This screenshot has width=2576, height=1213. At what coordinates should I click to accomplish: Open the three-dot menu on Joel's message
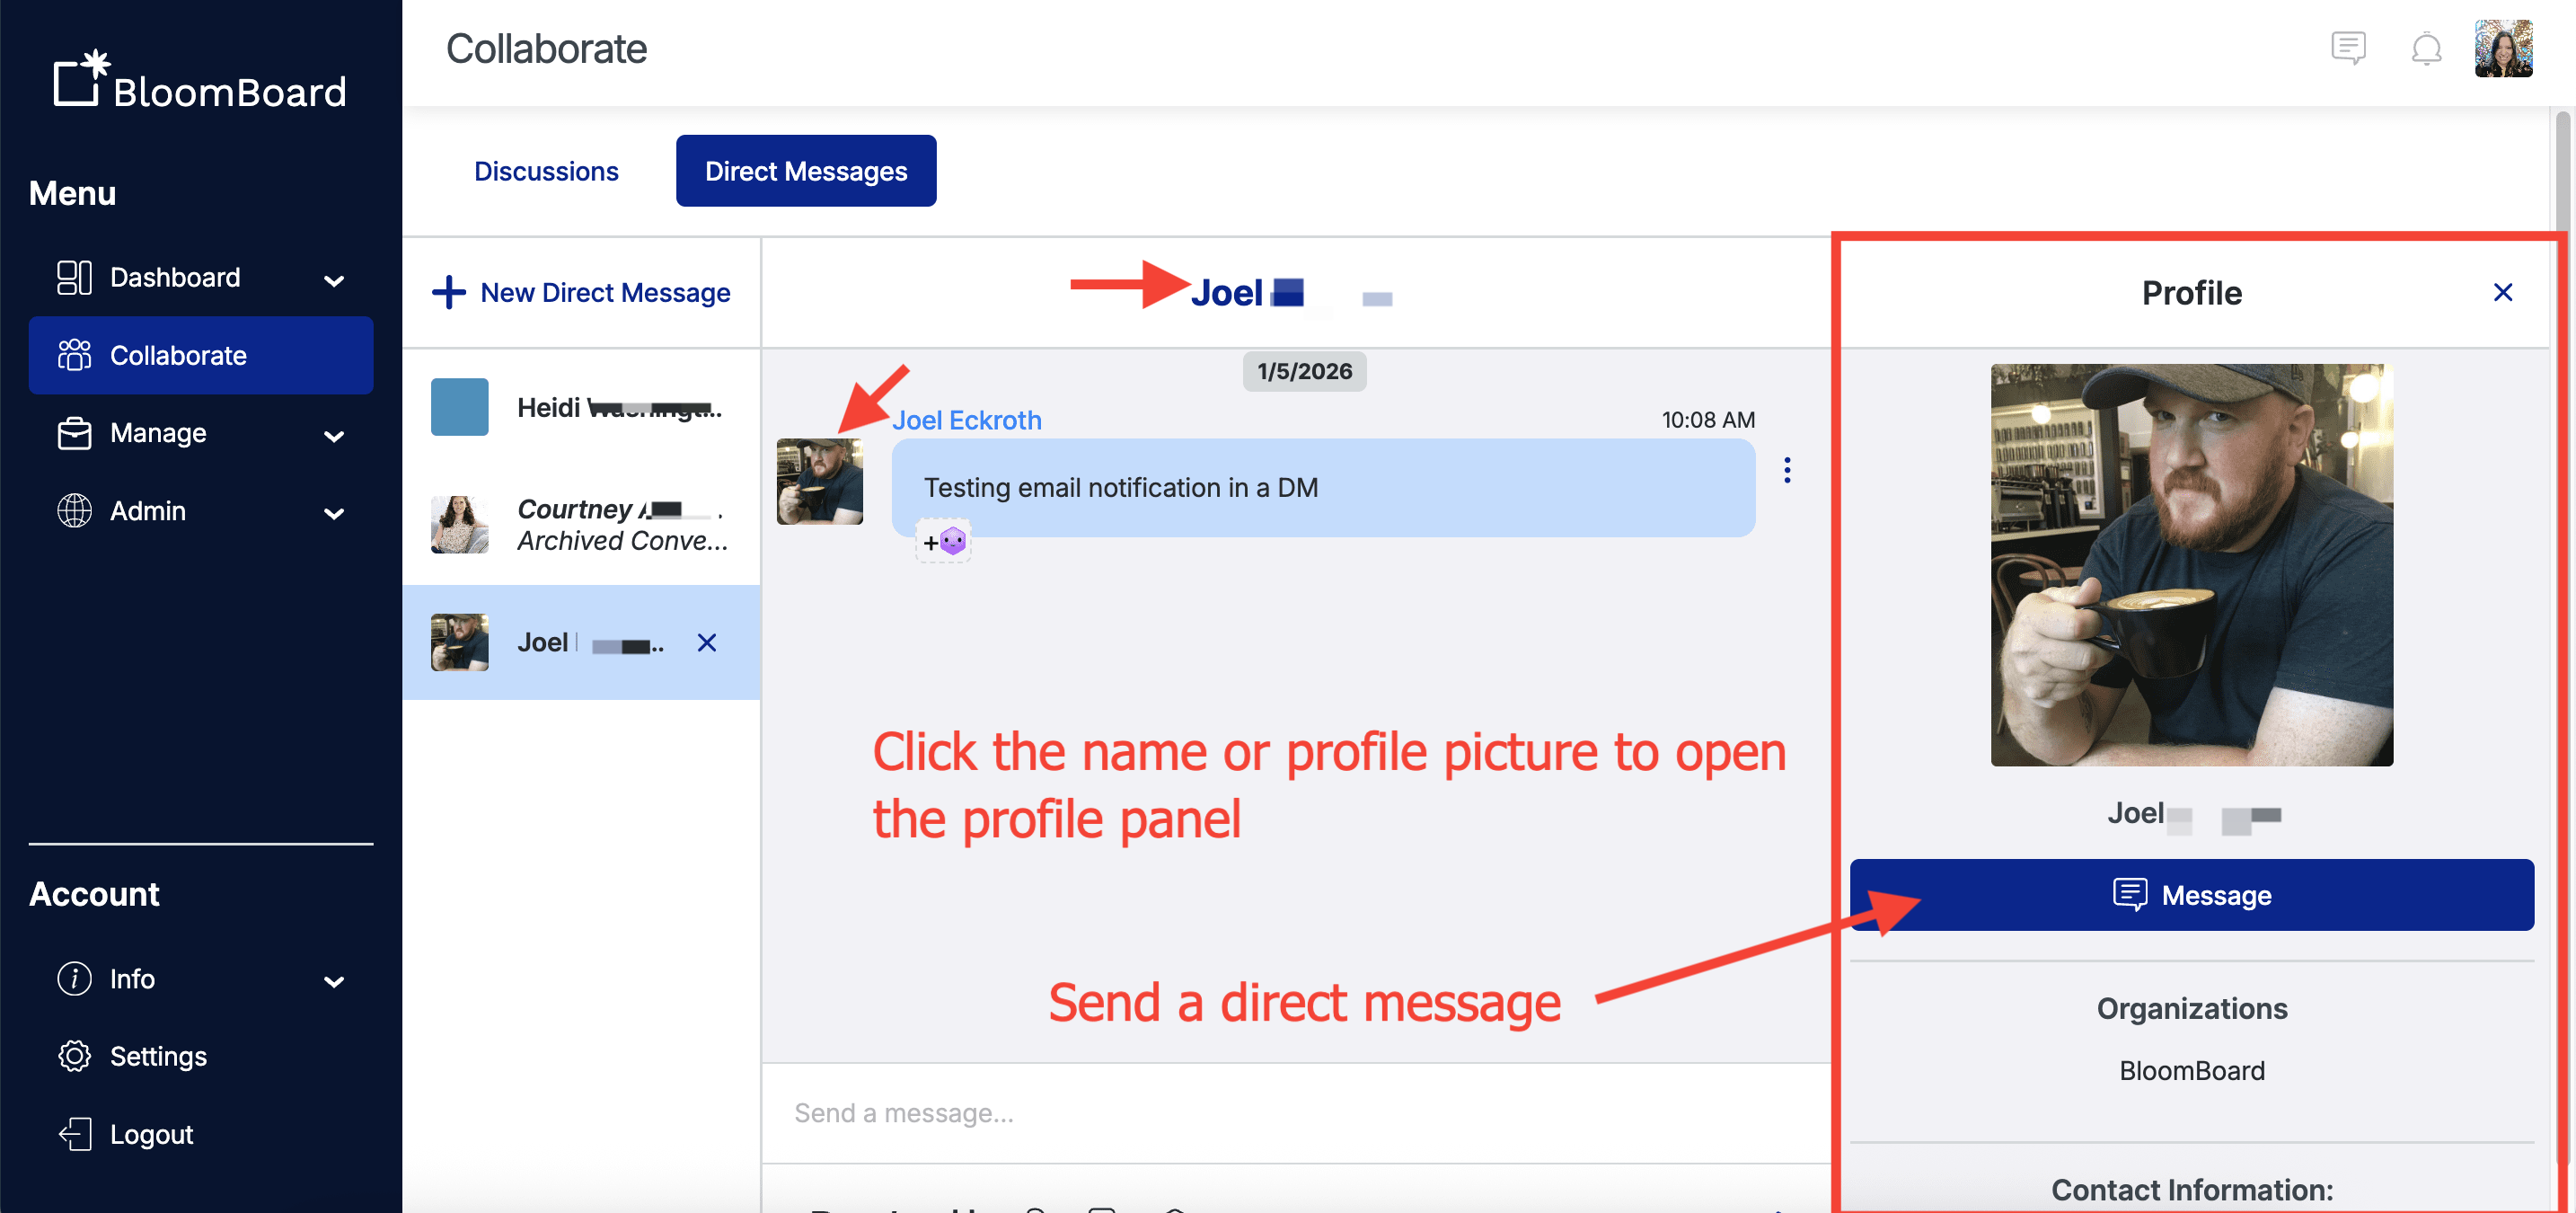pos(1787,470)
